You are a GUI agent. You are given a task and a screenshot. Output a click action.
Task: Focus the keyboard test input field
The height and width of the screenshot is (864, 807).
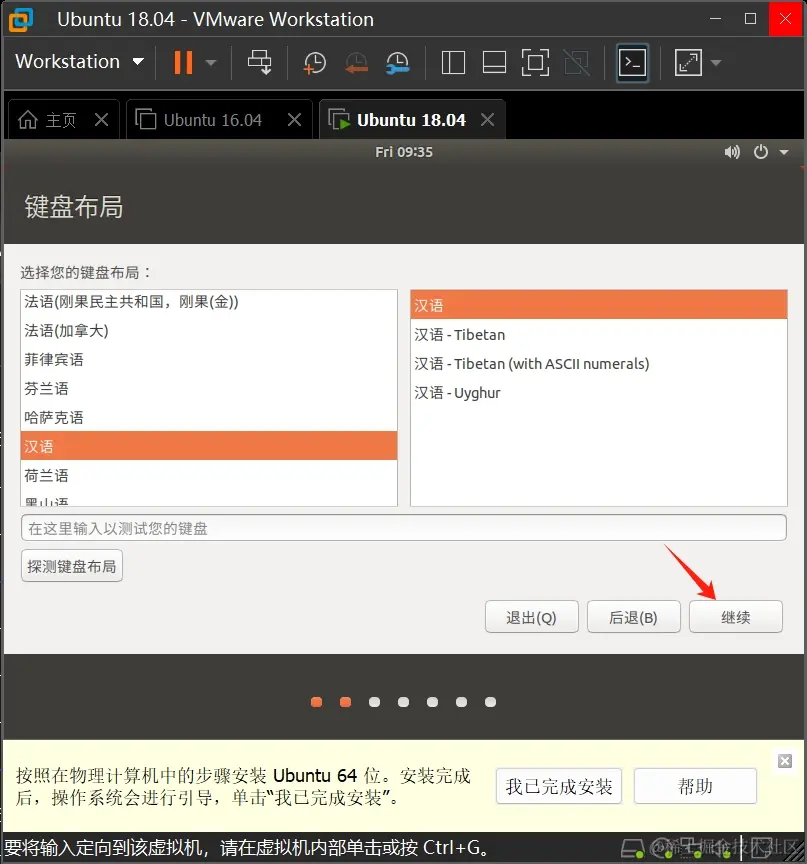tap(404, 528)
